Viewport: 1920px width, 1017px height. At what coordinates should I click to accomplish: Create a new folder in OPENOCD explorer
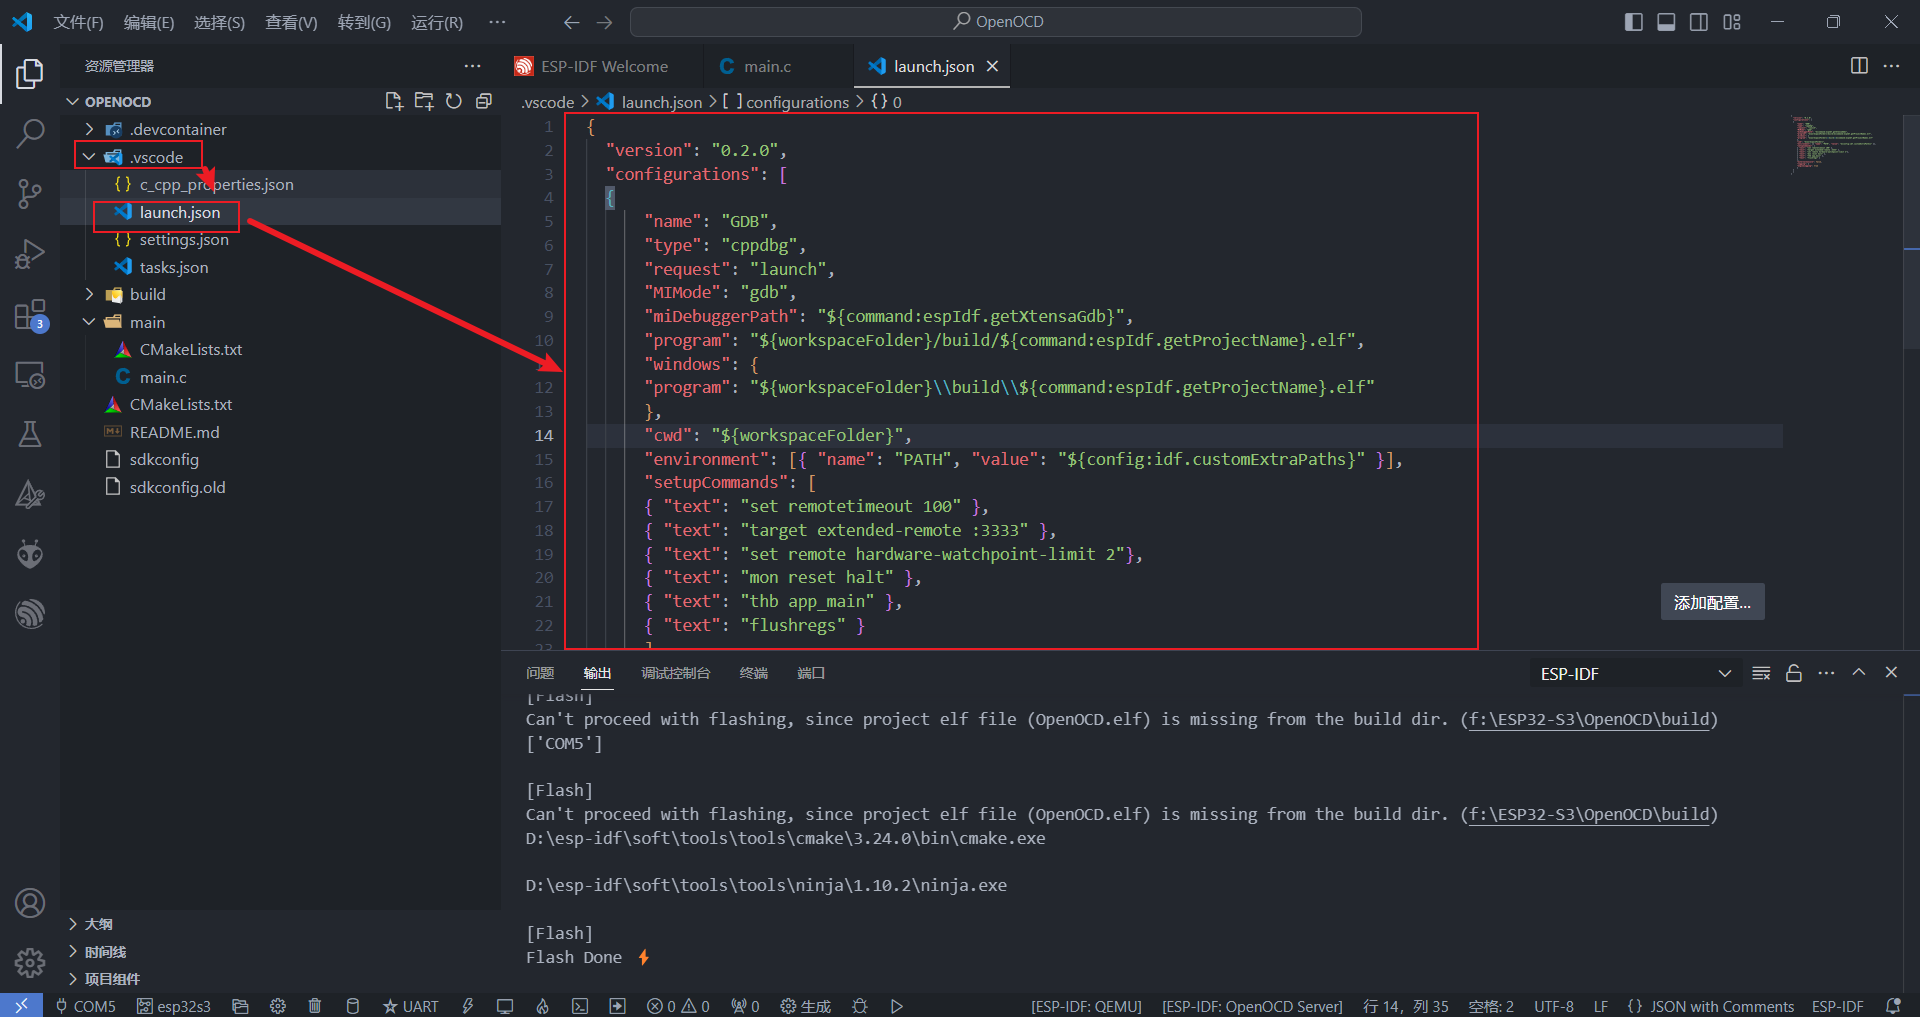coord(424,101)
